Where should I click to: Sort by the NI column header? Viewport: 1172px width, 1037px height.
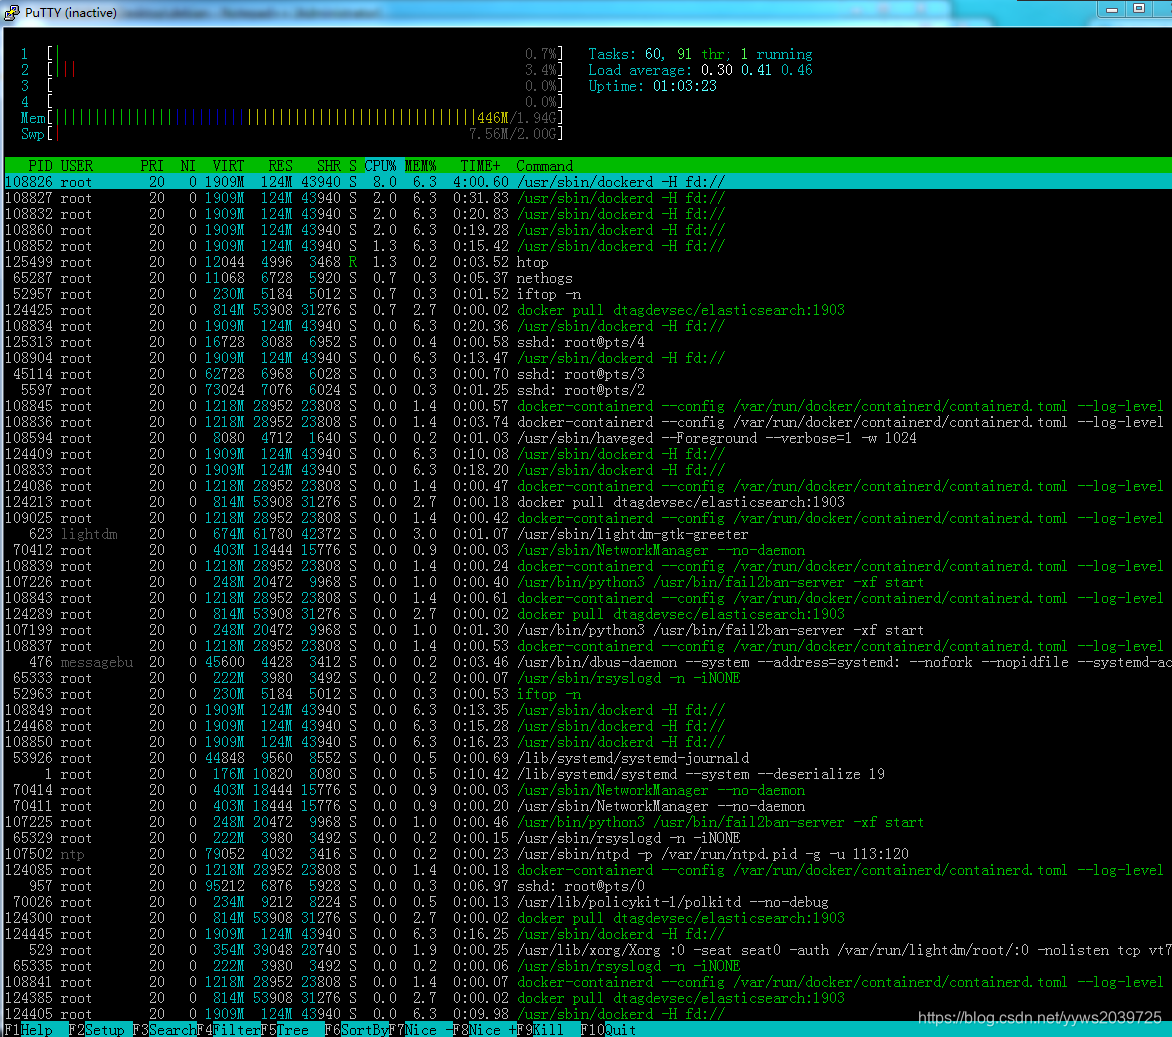188,166
